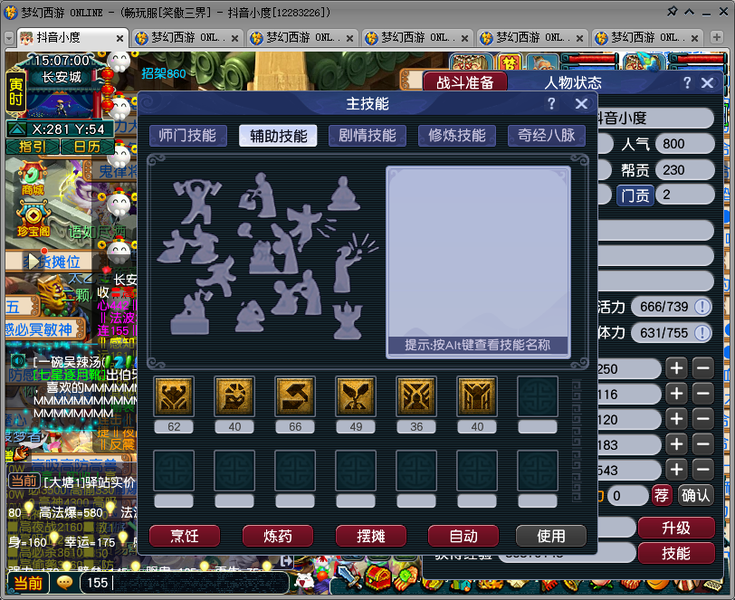The image size is (735, 600).
Task: Switch to the 奇经八脉 tab
Action: [x=547, y=135]
